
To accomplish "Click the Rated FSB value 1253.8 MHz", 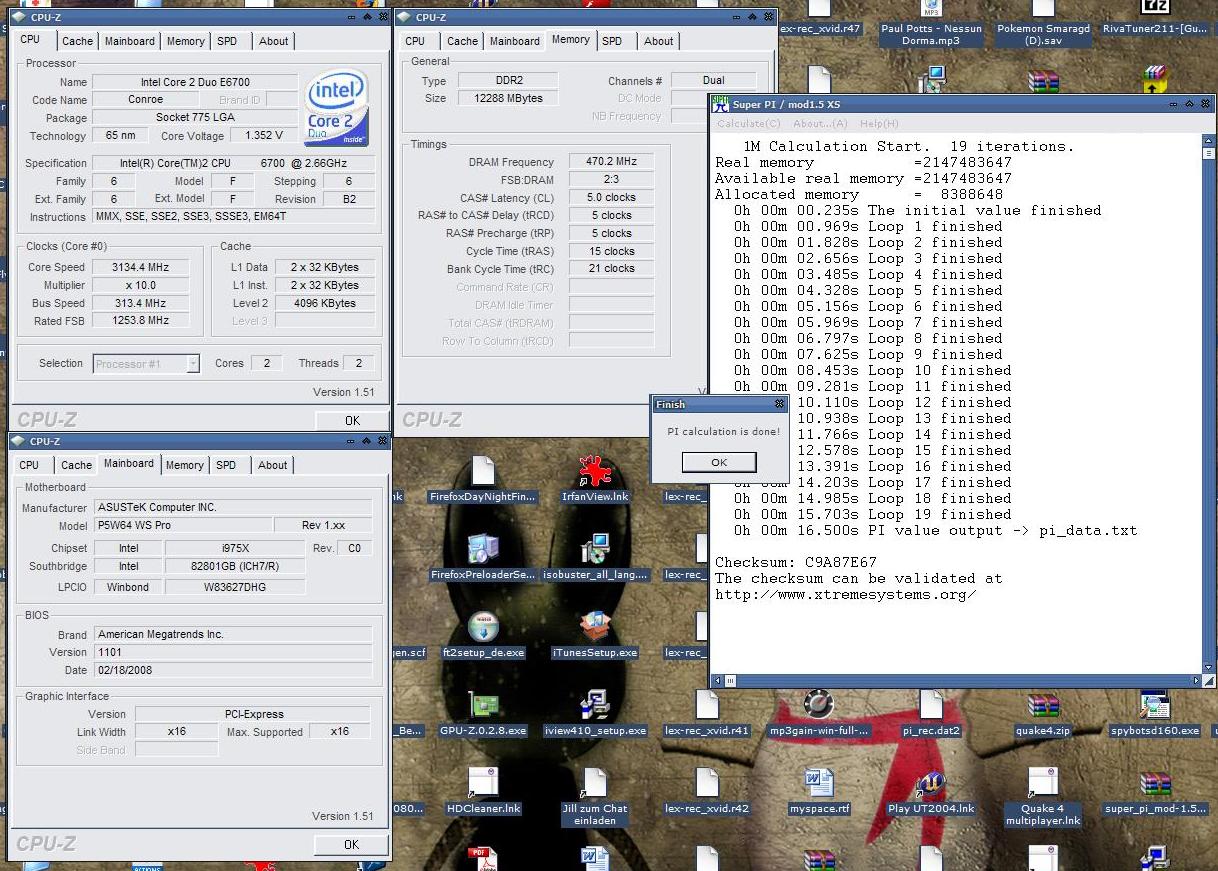I will [x=140, y=321].
